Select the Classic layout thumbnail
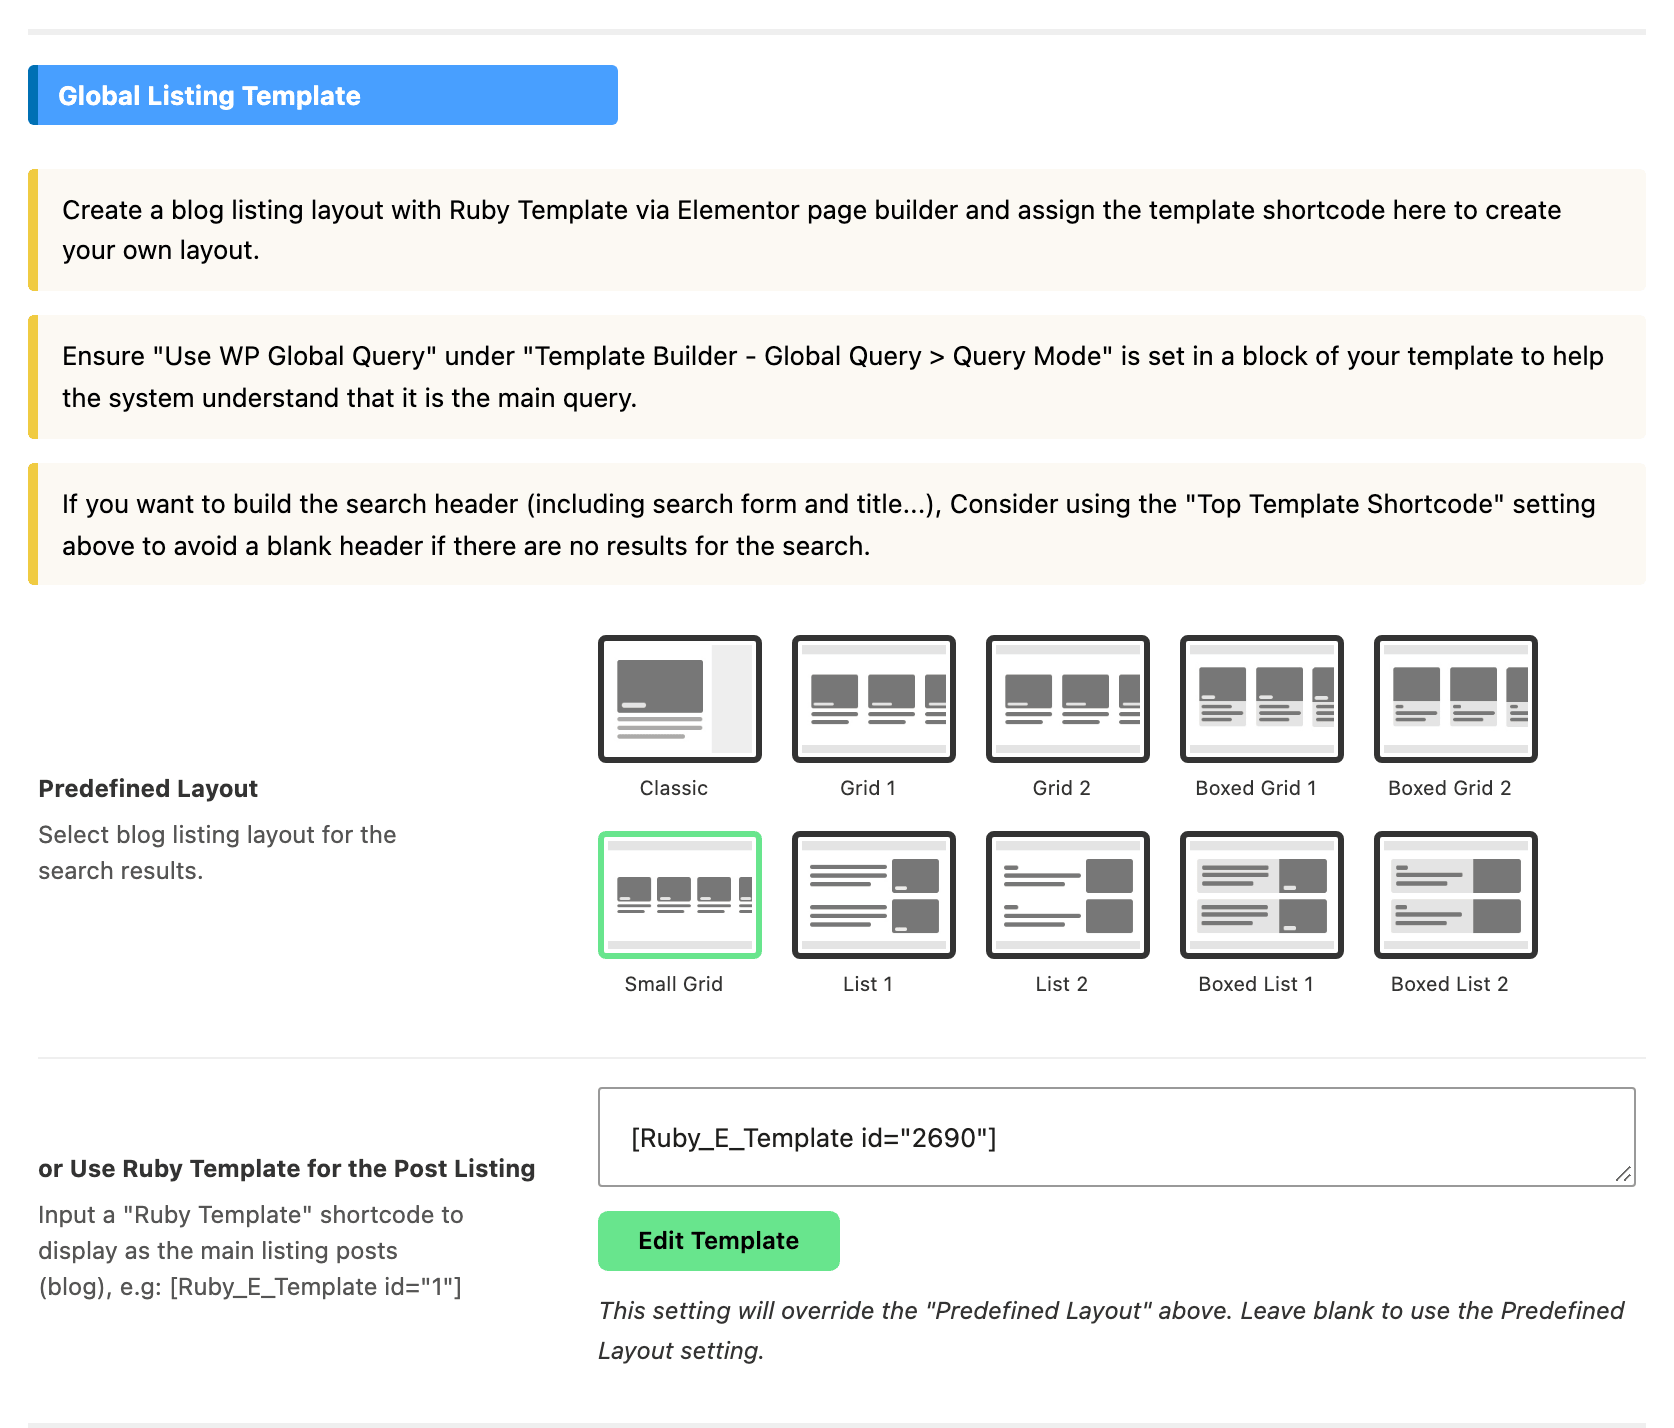Image resolution: width=1674 pixels, height=1428 pixels. point(680,699)
